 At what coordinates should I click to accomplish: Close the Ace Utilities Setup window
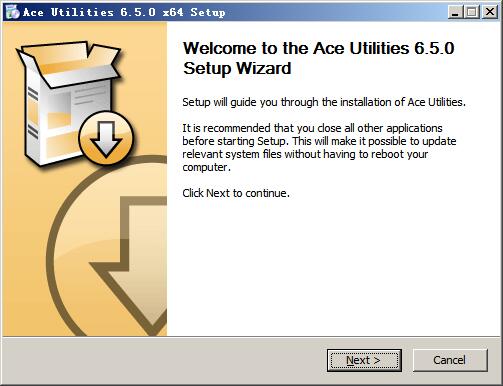pos(490,12)
